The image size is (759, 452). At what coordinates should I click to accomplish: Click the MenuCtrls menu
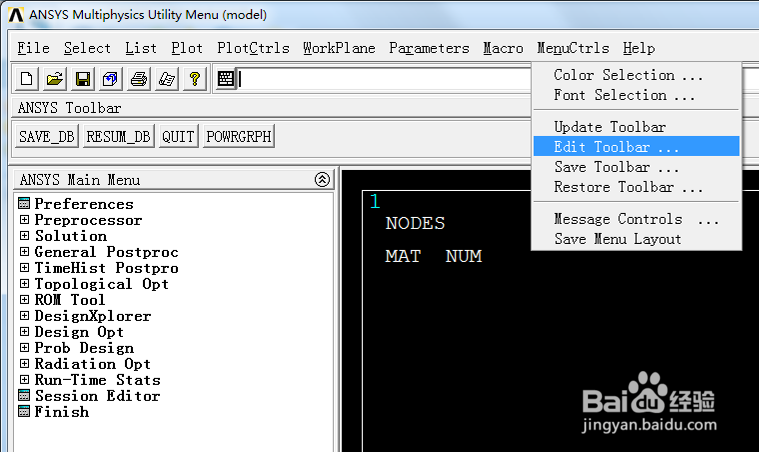click(x=573, y=48)
